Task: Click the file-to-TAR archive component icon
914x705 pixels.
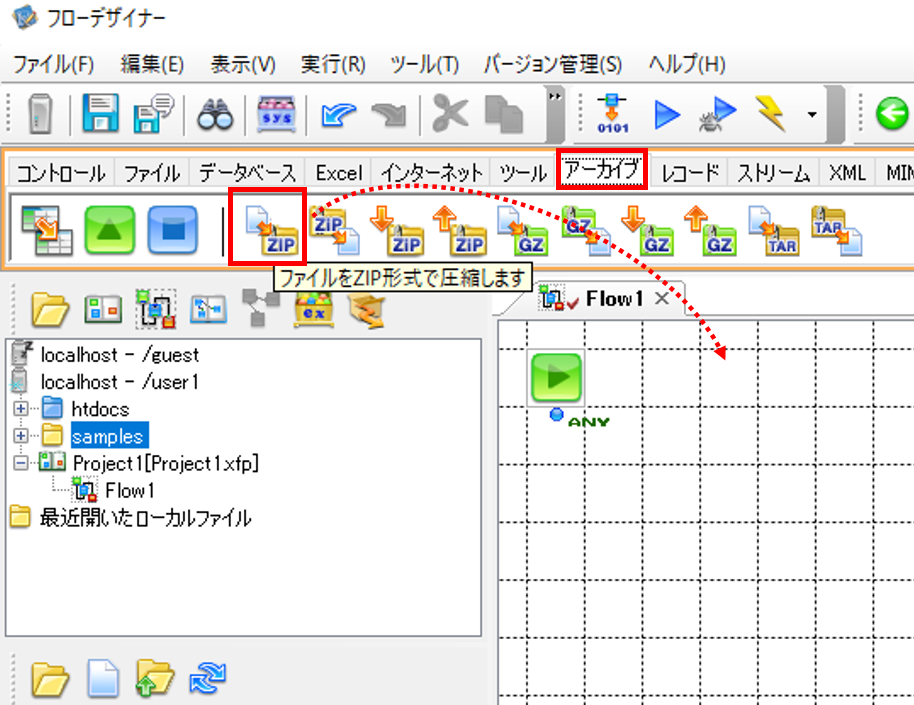Action: pyautogui.click(x=773, y=231)
